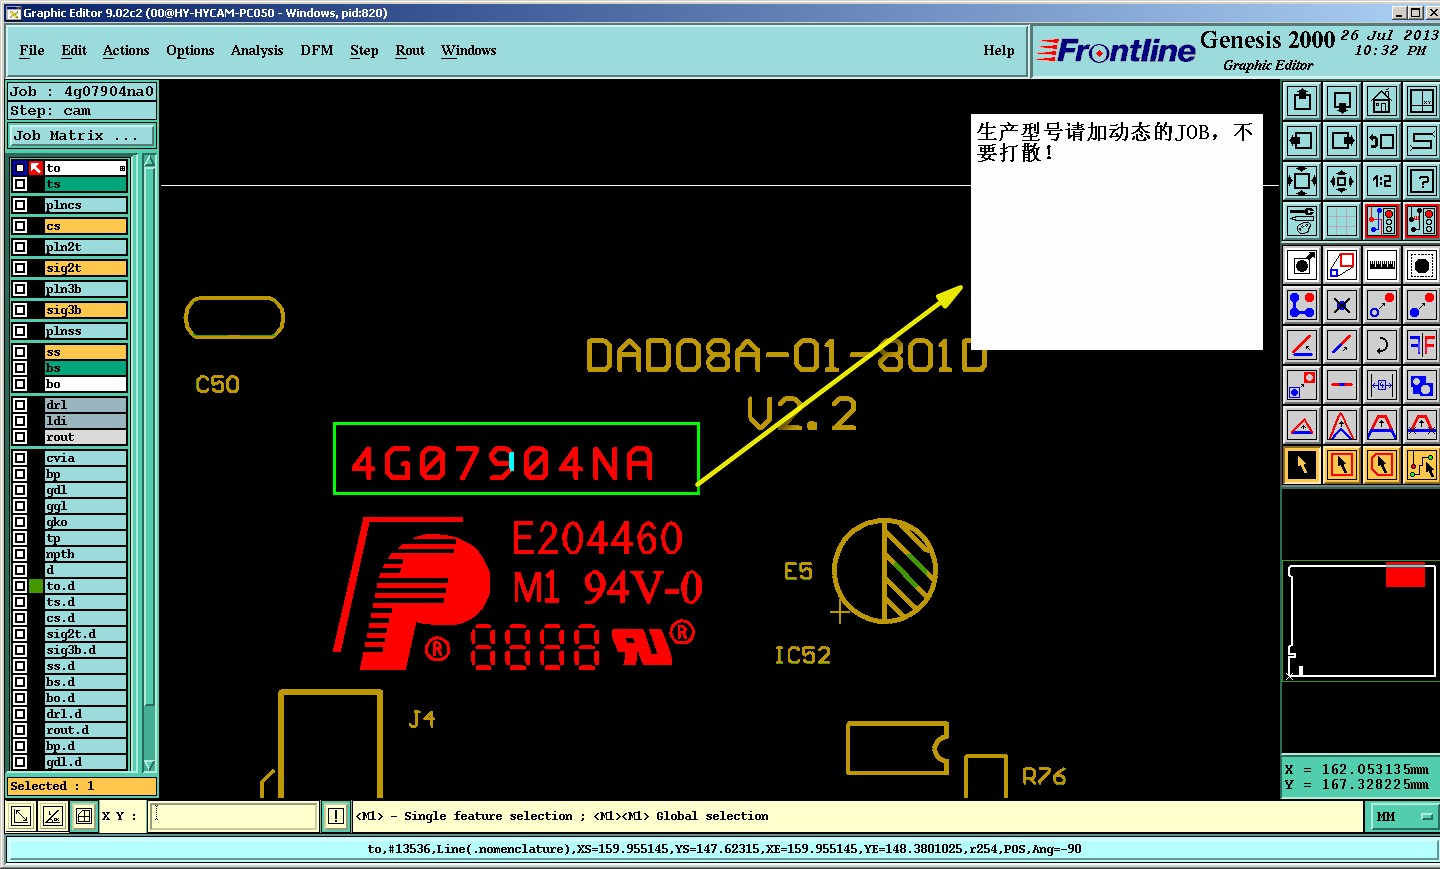Click in the X Y coordinate input field
The width and height of the screenshot is (1440, 869).
pyautogui.click(x=235, y=816)
